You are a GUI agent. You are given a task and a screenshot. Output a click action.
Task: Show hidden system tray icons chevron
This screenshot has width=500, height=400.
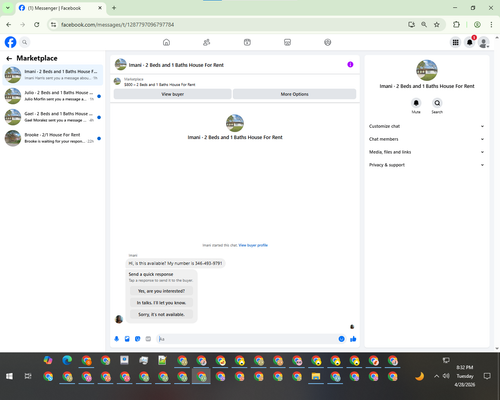436,376
